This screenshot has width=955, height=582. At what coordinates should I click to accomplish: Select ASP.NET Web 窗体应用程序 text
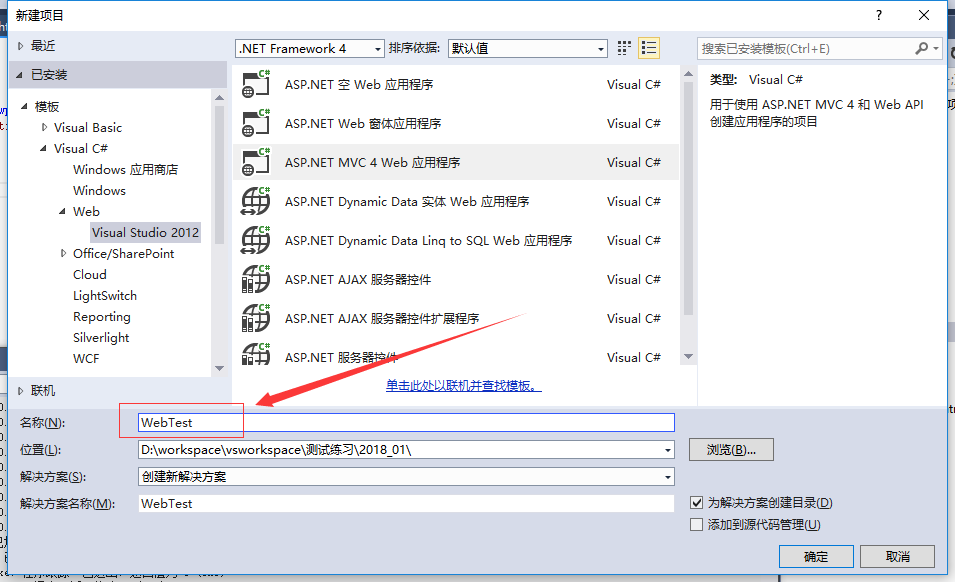[363, 124]
